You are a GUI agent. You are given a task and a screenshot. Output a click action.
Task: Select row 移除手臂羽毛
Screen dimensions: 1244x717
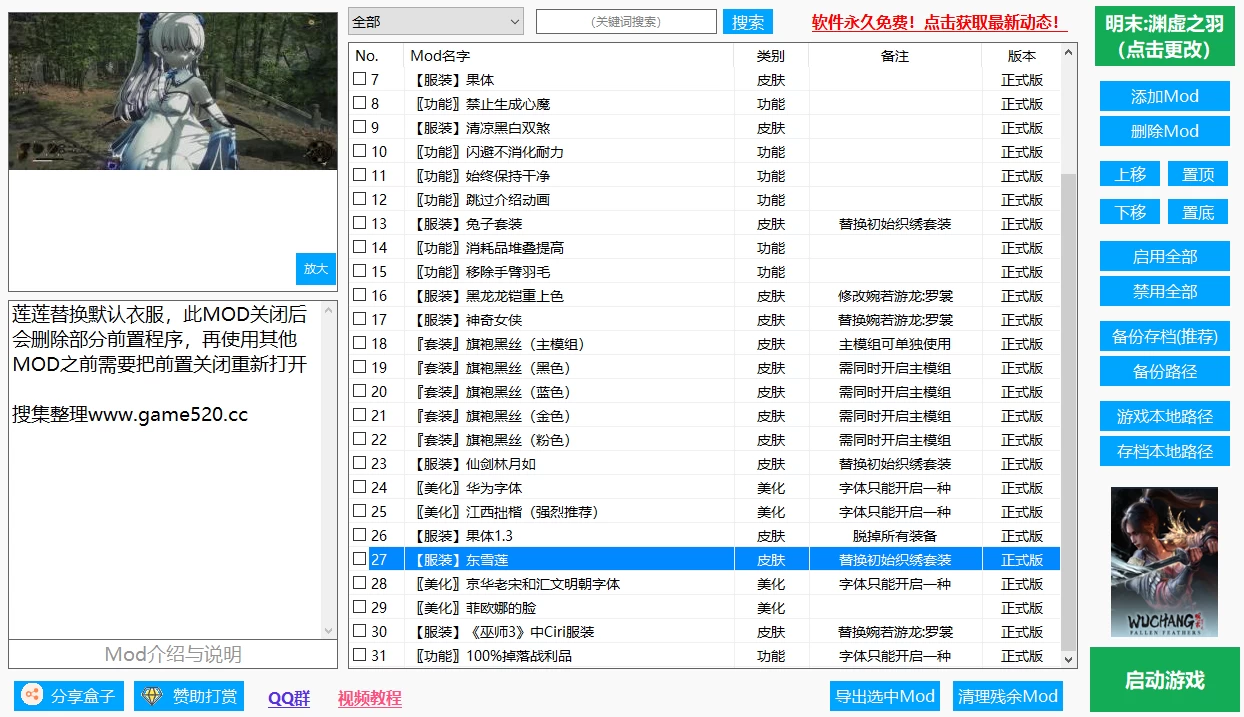point(705,271)
